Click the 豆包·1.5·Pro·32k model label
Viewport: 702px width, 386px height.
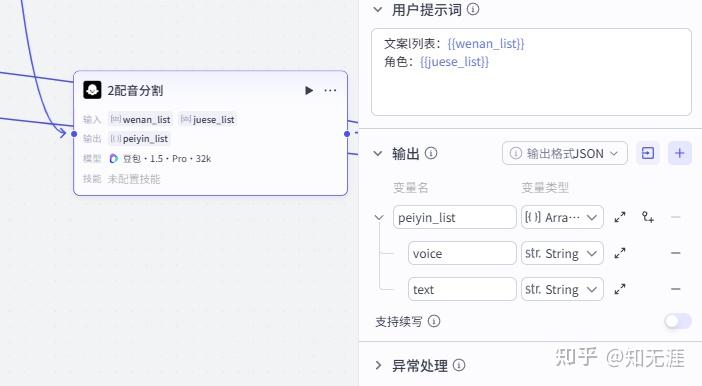tap(167, 159)
